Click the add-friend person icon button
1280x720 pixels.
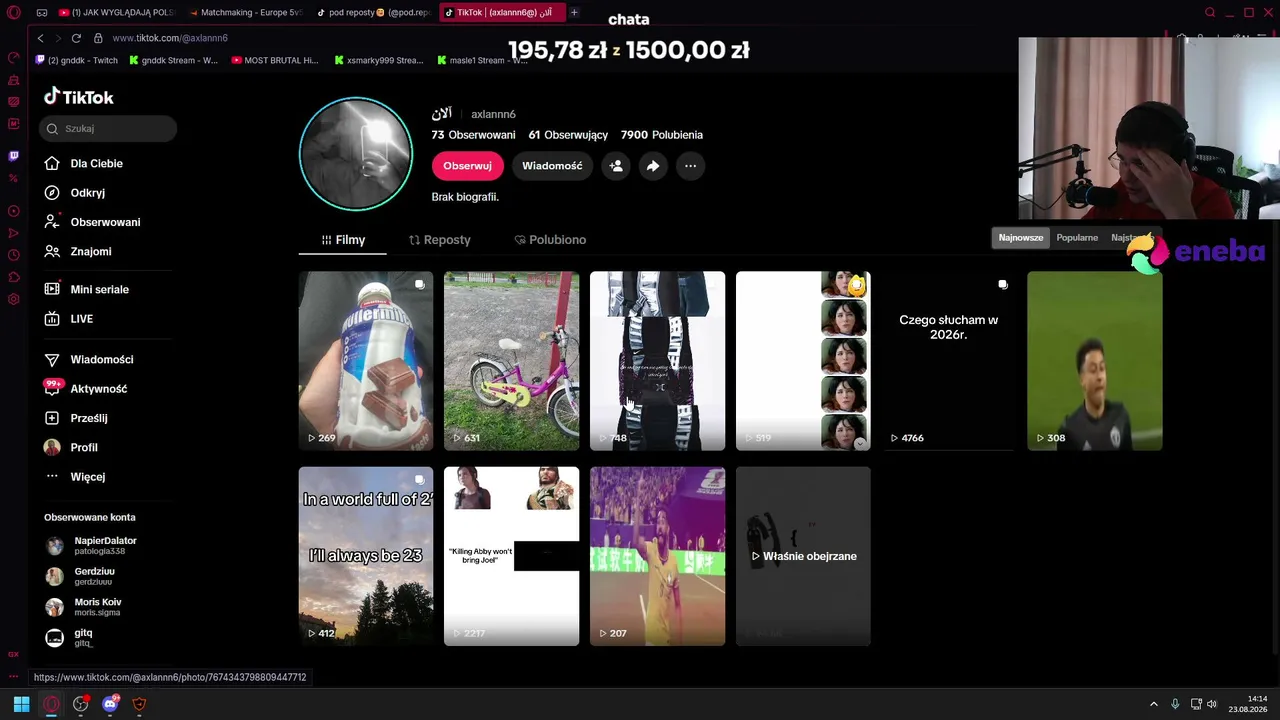tap(616, 166)
